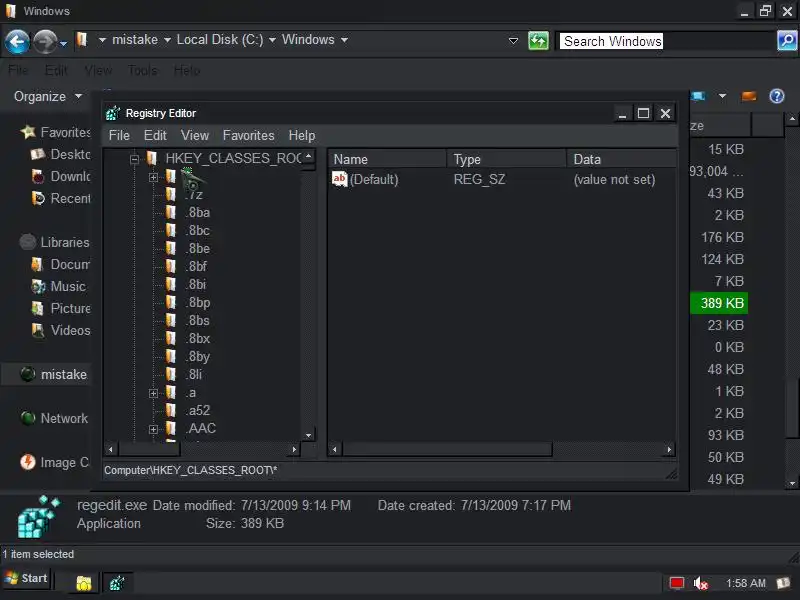Image resolution: width=800 pixels, height=600 pixels.
Task: Open Documents library in sidebar
Action: tap(60, 264)
